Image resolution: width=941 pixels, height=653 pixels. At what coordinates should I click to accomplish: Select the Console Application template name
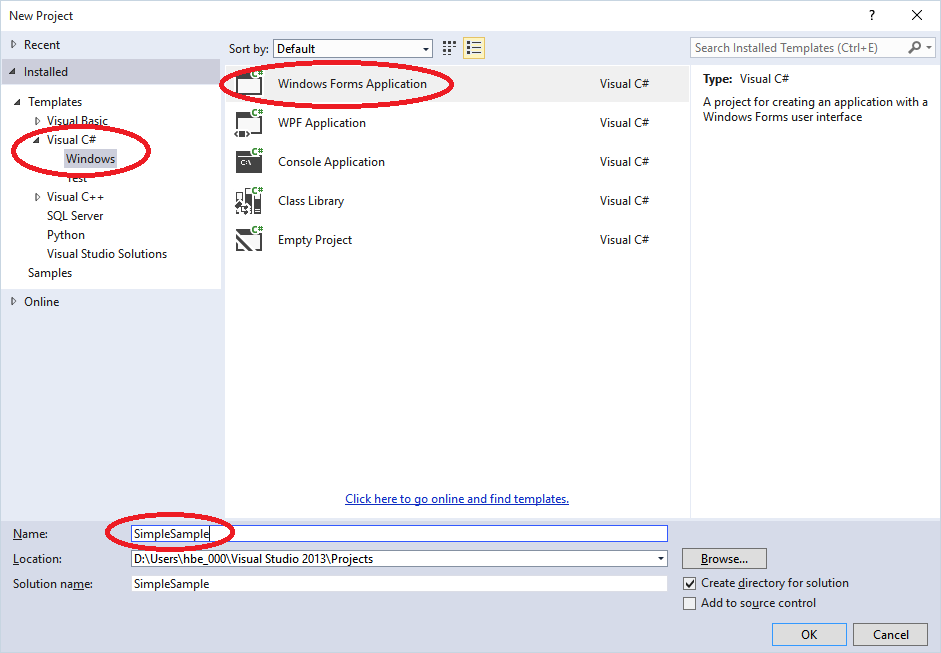tap(331, 162)
